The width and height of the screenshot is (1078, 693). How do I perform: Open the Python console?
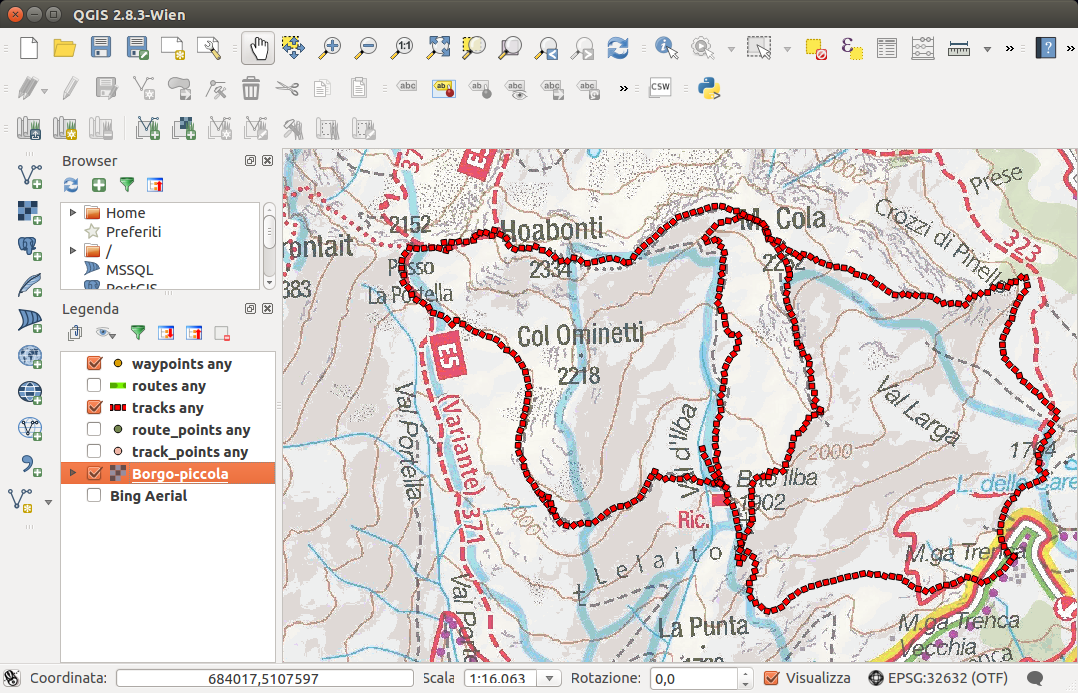click(x=709, y=88)
